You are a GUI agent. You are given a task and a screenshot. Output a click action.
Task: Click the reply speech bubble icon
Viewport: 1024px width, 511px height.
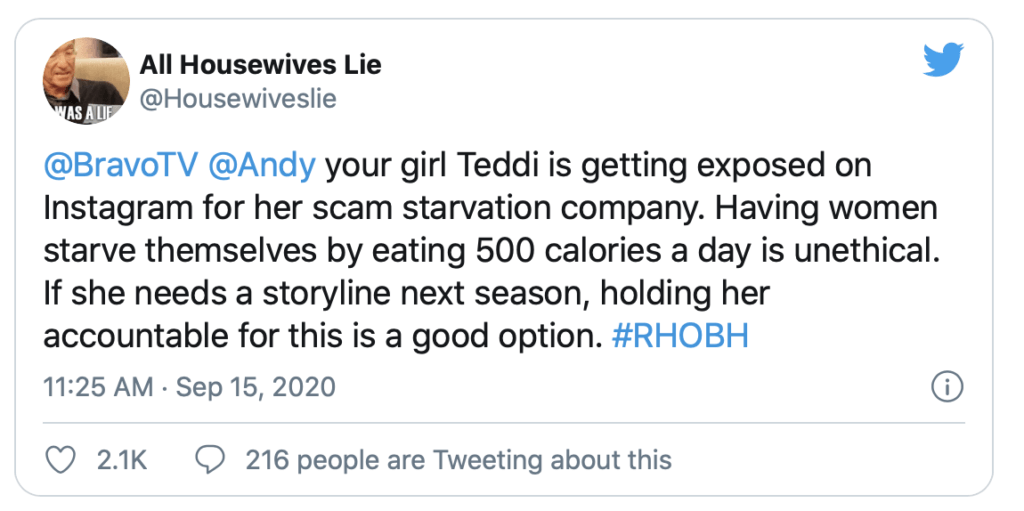[x=210, y=460]
